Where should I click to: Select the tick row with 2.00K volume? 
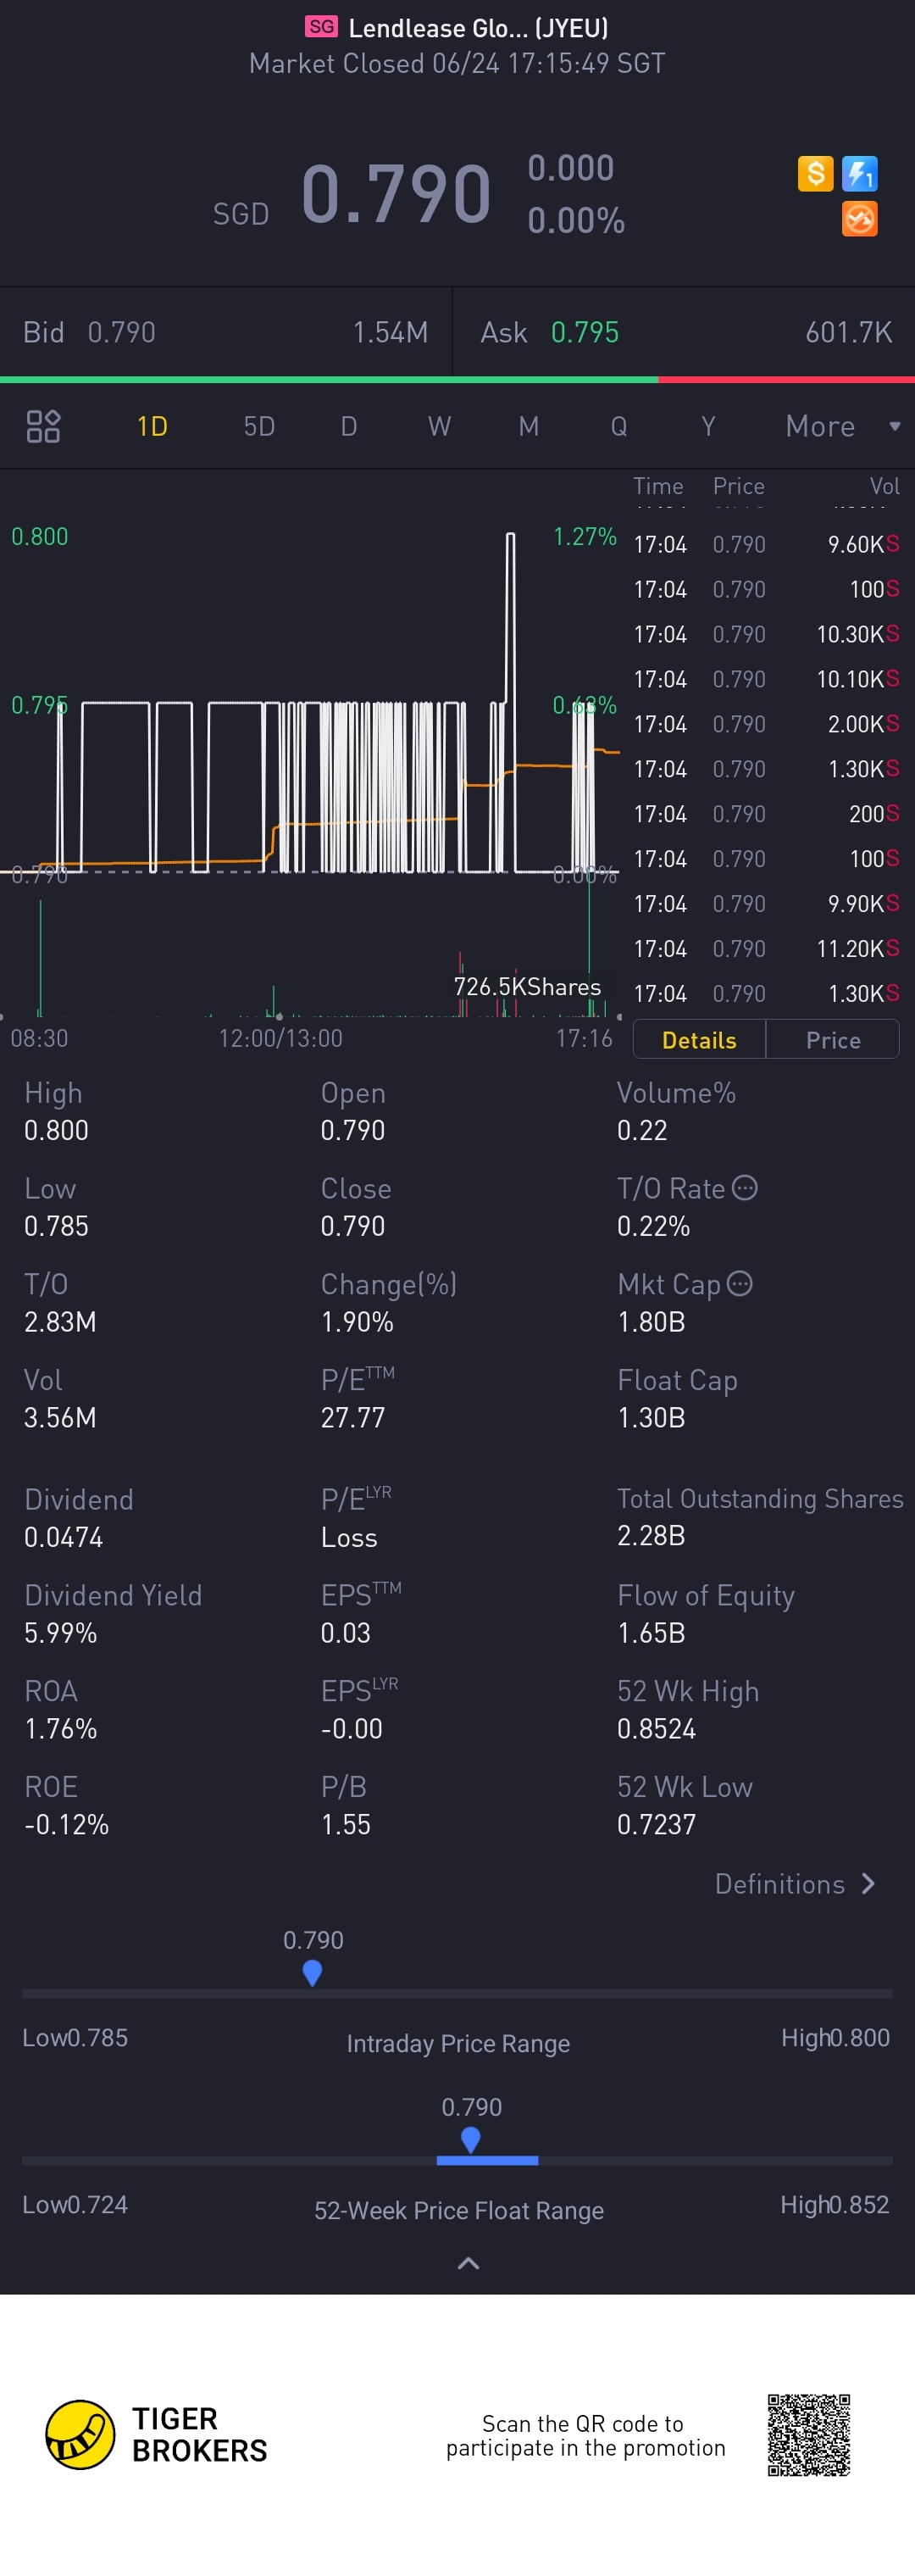coord(766,725)
